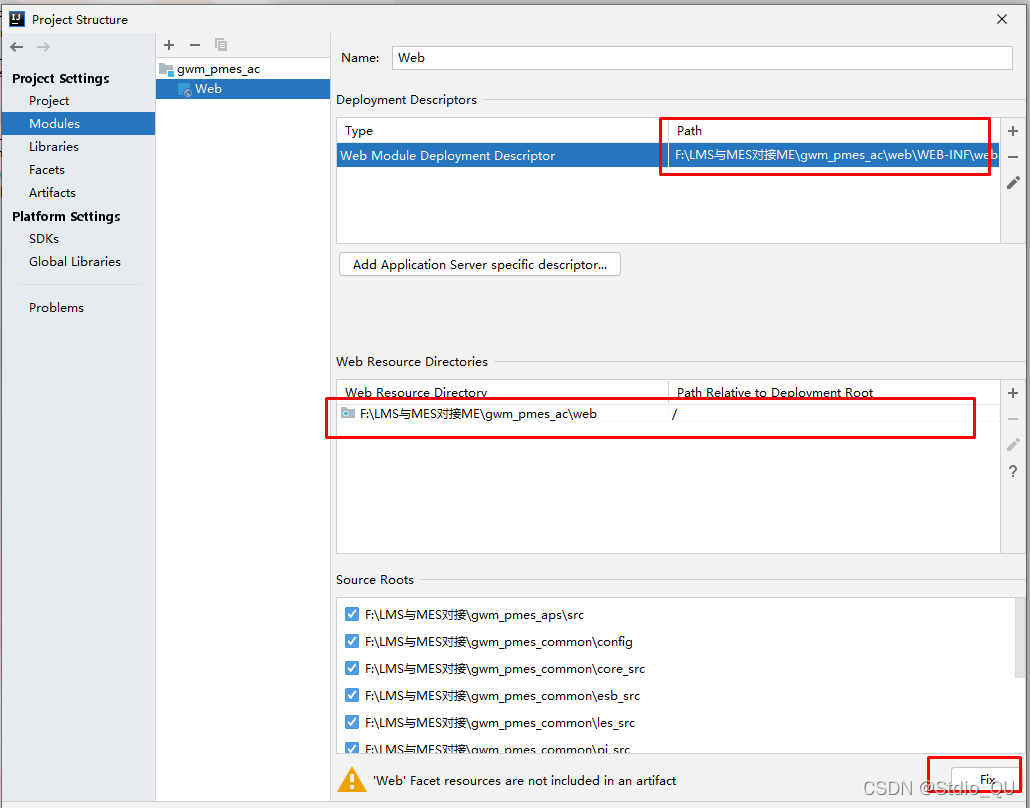This screenshot has height=808, width=1030.
Task: Add a new module with plus icon
Action: [169, 45]
